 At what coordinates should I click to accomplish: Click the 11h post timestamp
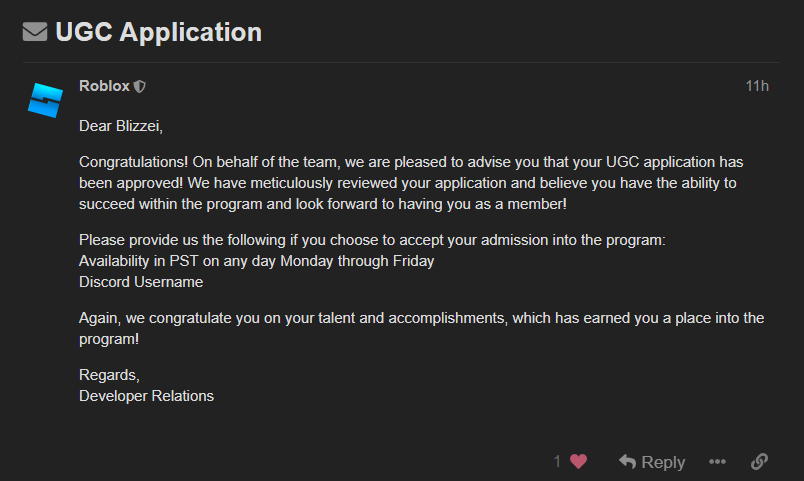pyautogui.click(x=757, y=86)
